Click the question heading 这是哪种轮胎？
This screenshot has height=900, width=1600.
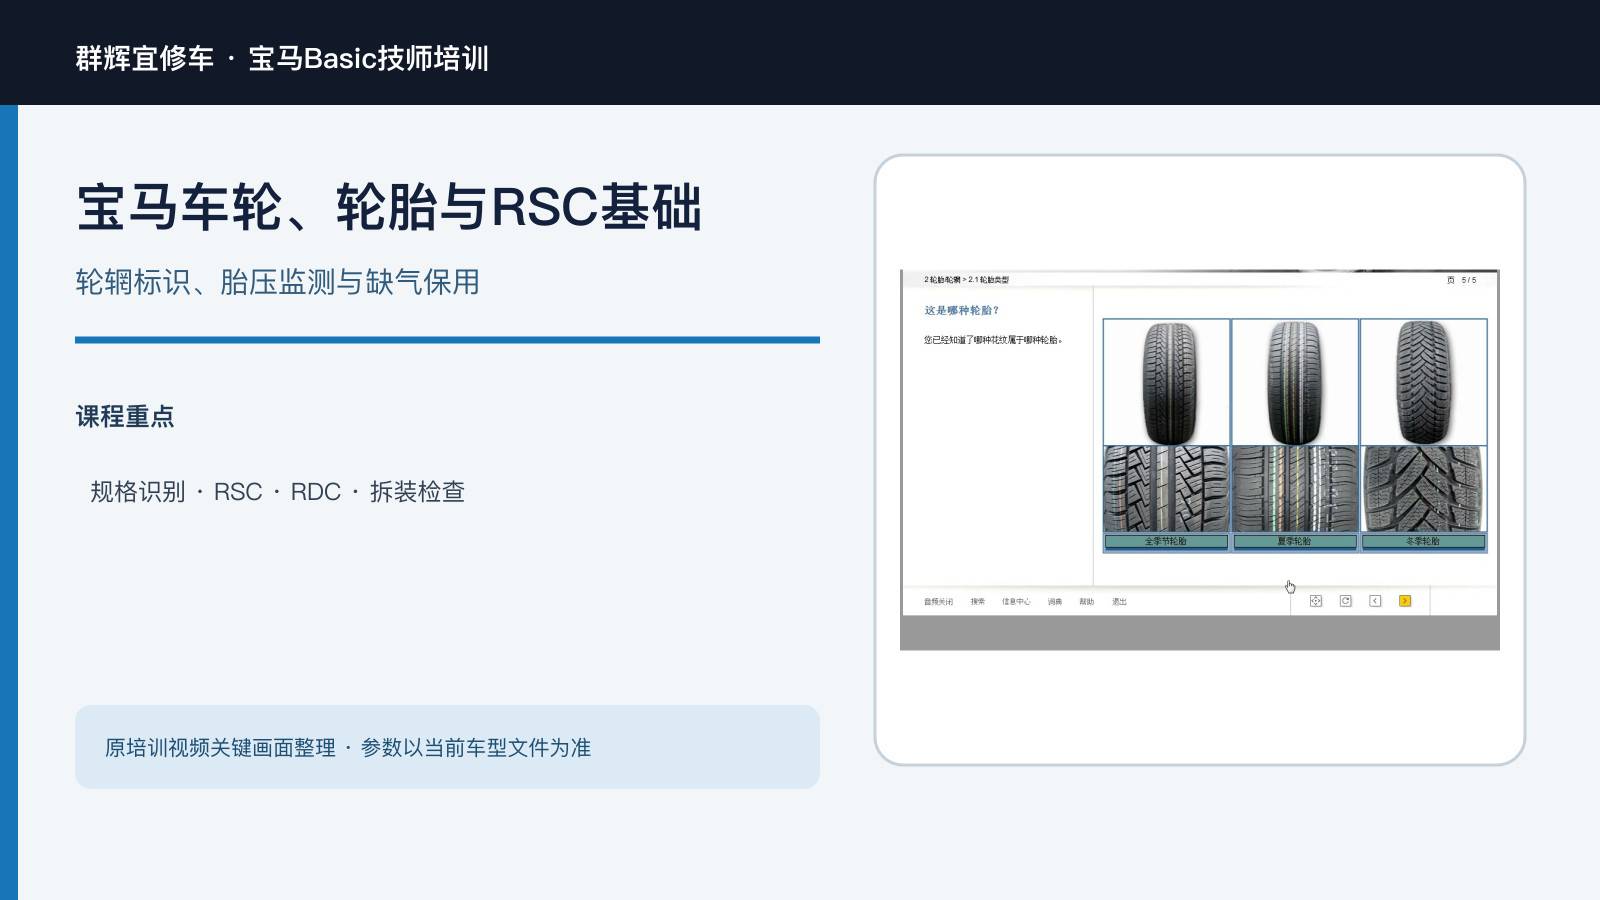tap(962, 310)
